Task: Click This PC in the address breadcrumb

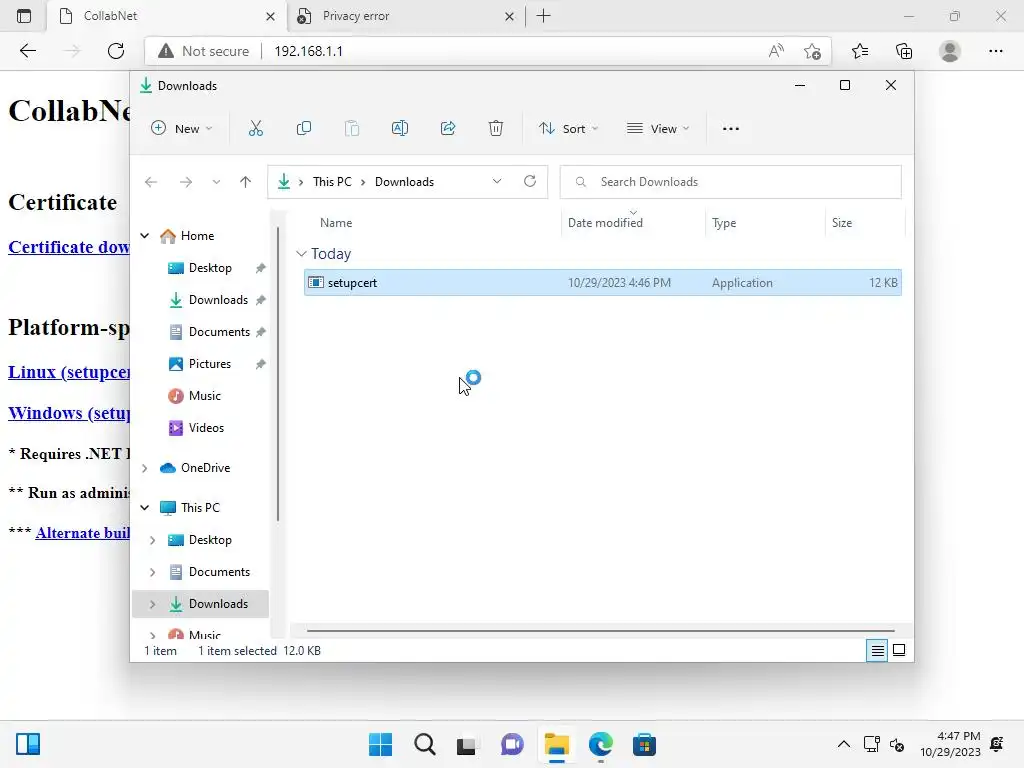Action: [332, 182]
